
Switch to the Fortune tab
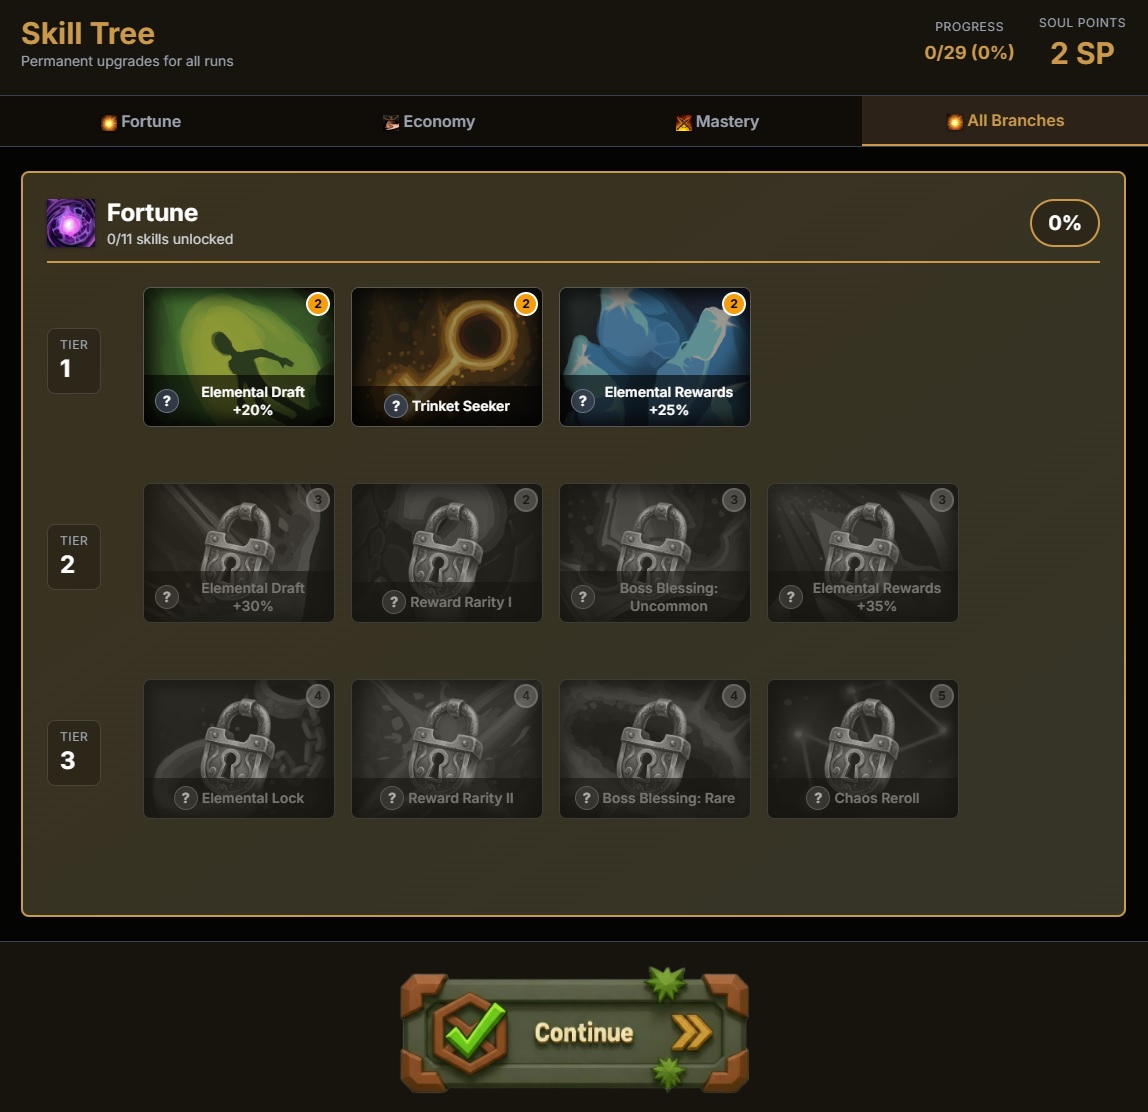pos(141,122)
